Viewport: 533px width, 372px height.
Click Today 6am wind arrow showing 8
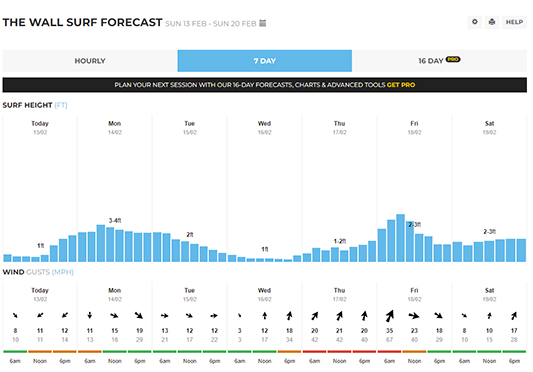click(15, 316)
